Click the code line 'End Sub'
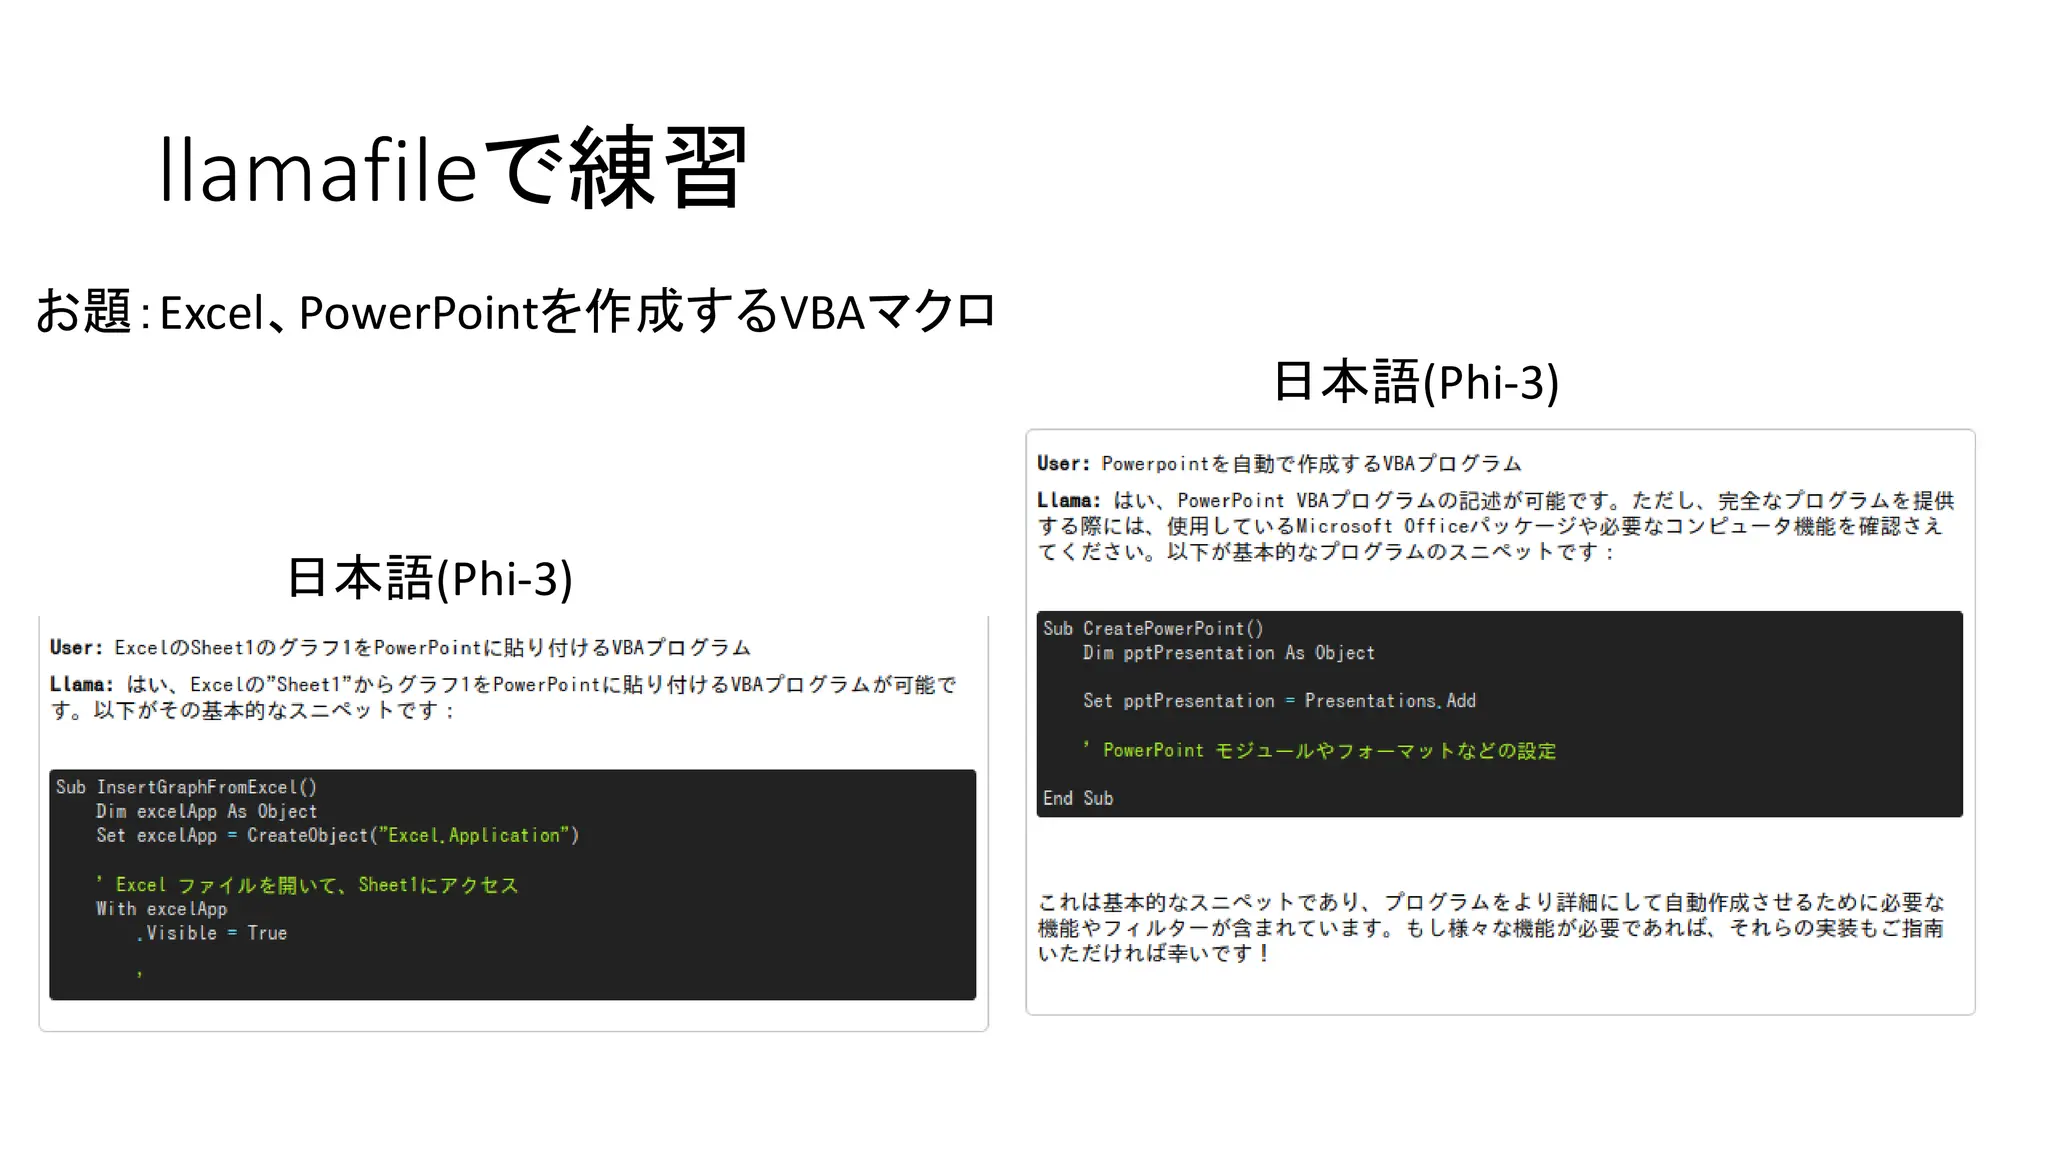2048x1152 pixels. (1077, 798)
